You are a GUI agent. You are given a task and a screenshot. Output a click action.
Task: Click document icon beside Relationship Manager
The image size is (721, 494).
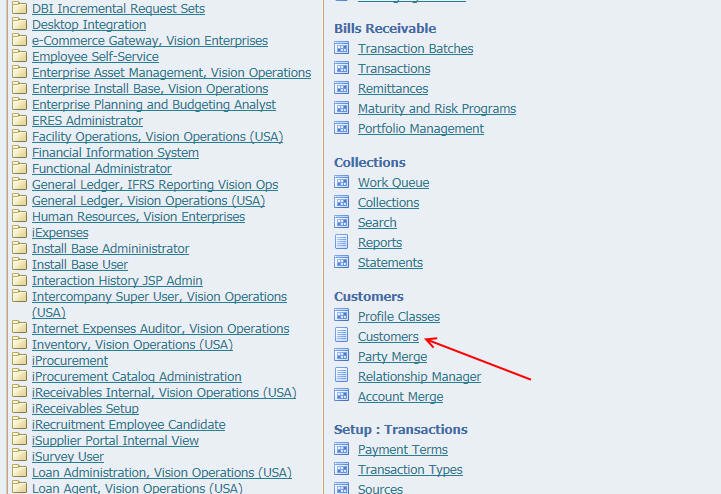(x=342, y=375)
